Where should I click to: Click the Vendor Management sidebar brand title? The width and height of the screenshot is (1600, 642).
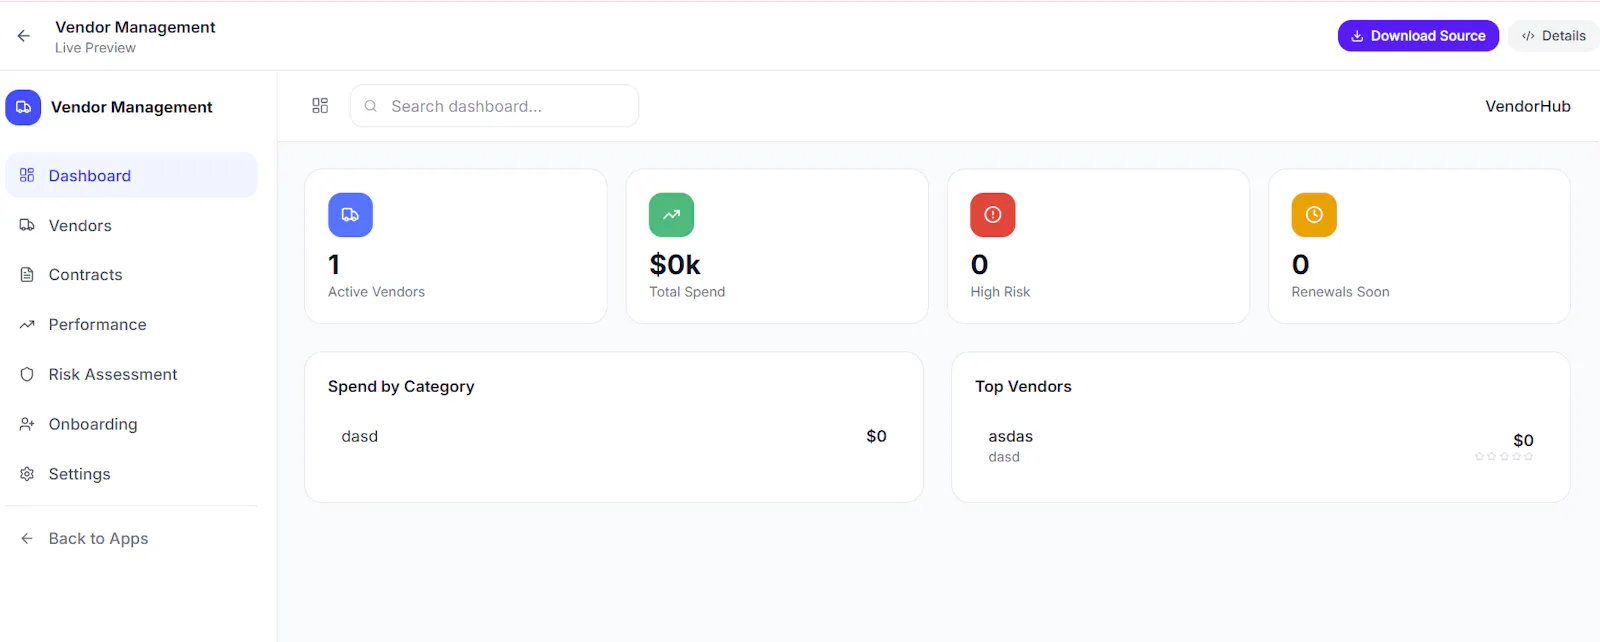click(x=132, y=107)
